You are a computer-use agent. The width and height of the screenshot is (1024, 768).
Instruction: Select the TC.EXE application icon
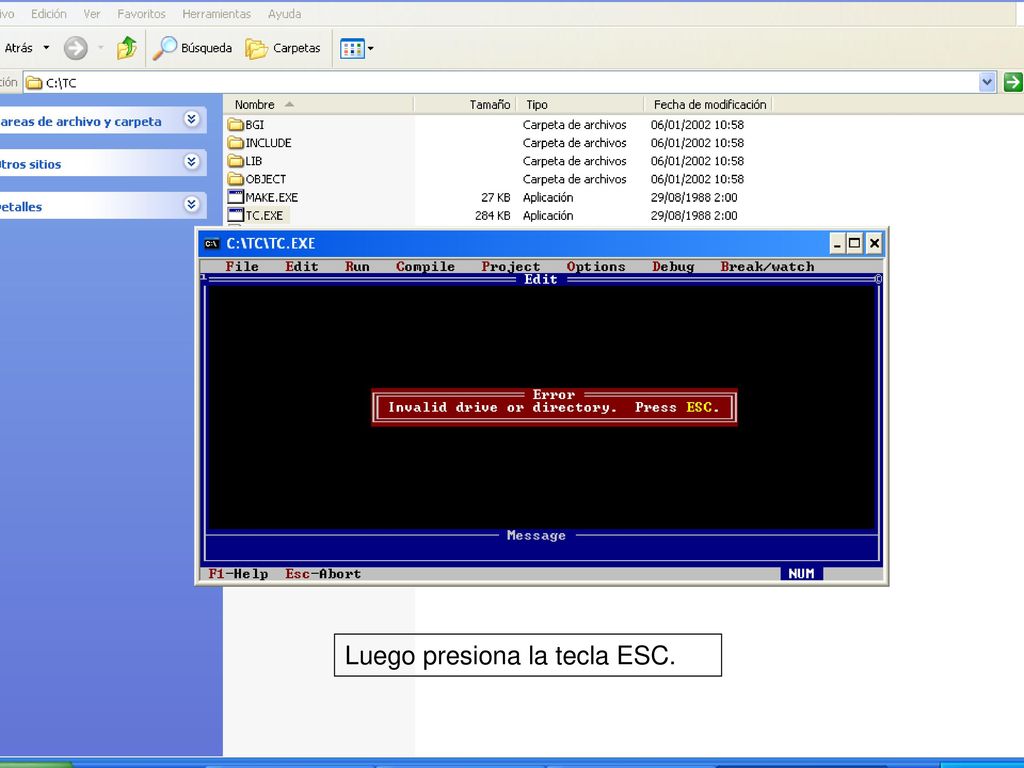tap(236, 216)
